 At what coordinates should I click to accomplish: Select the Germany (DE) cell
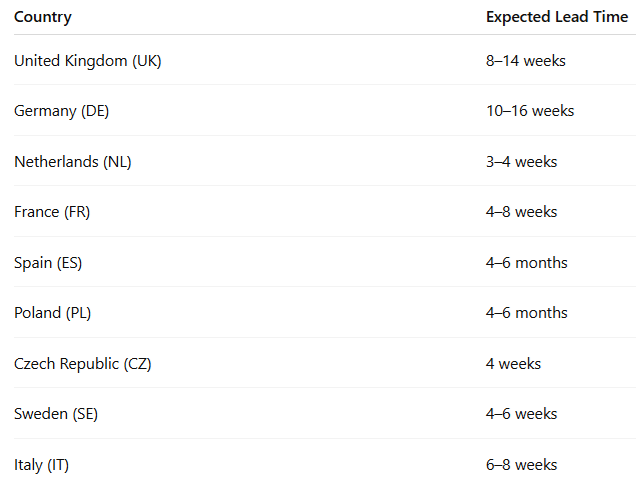click(x=62, y=111)
